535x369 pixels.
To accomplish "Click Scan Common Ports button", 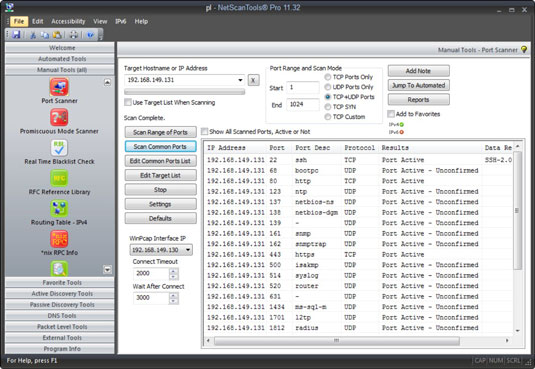I will 160,146.
